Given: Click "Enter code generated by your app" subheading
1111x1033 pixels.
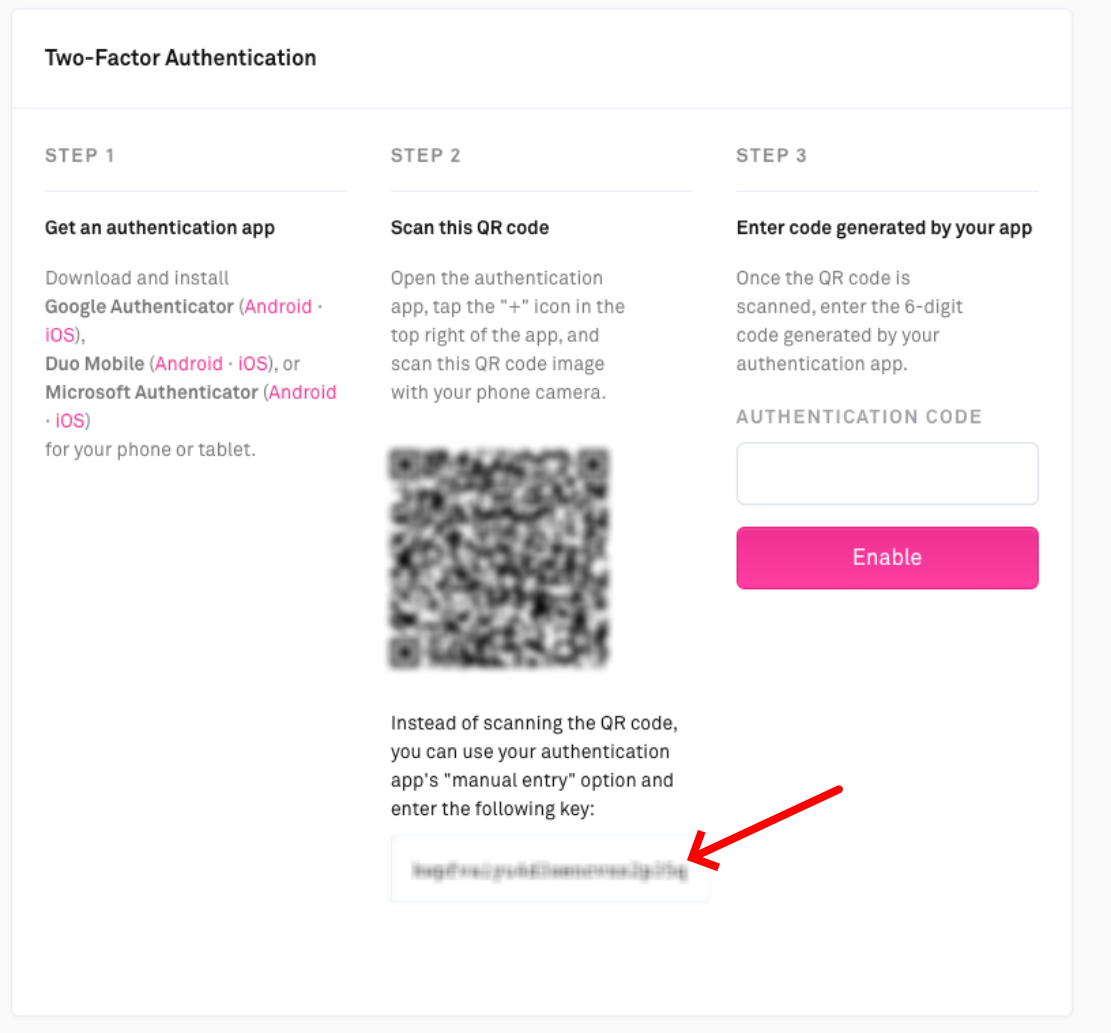Looking at the screenshot, I should (884, 228).
